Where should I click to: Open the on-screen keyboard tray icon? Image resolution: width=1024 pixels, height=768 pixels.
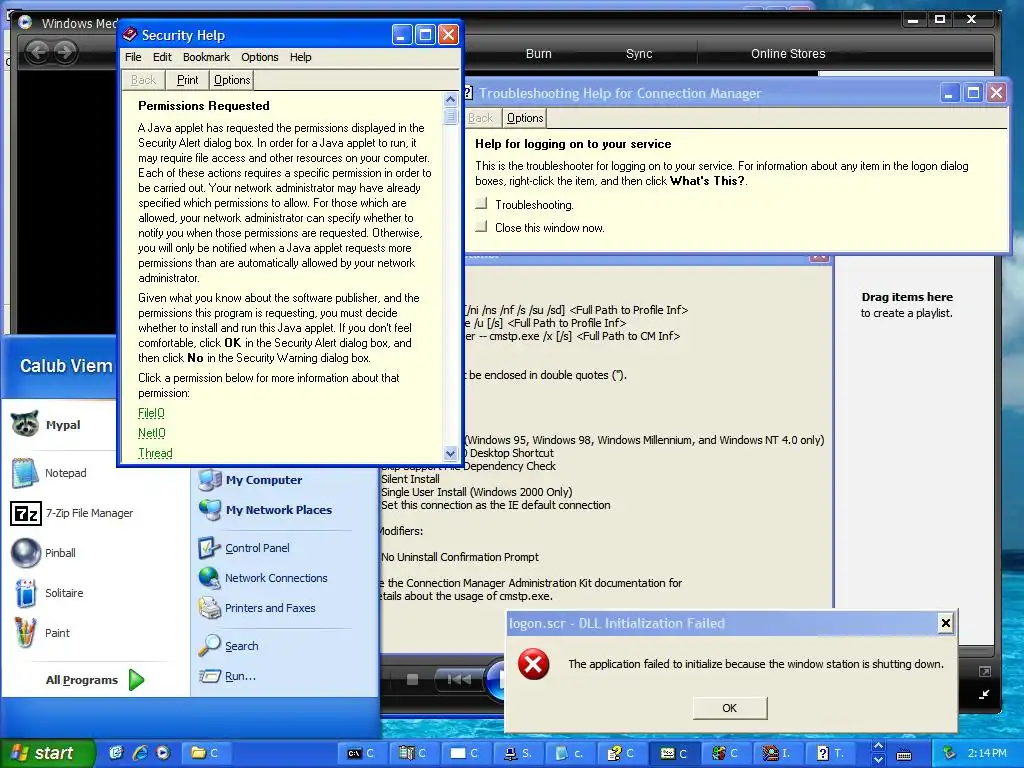pyautogui.click(x=904, y=755)
